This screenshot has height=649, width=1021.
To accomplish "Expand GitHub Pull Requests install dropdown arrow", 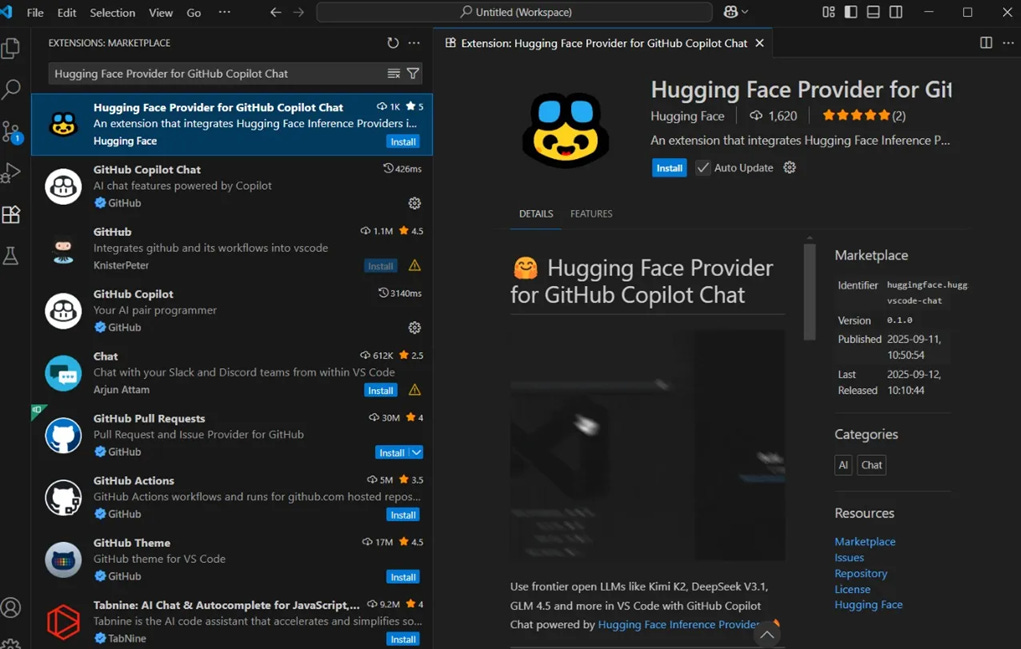I will point(416,452).
